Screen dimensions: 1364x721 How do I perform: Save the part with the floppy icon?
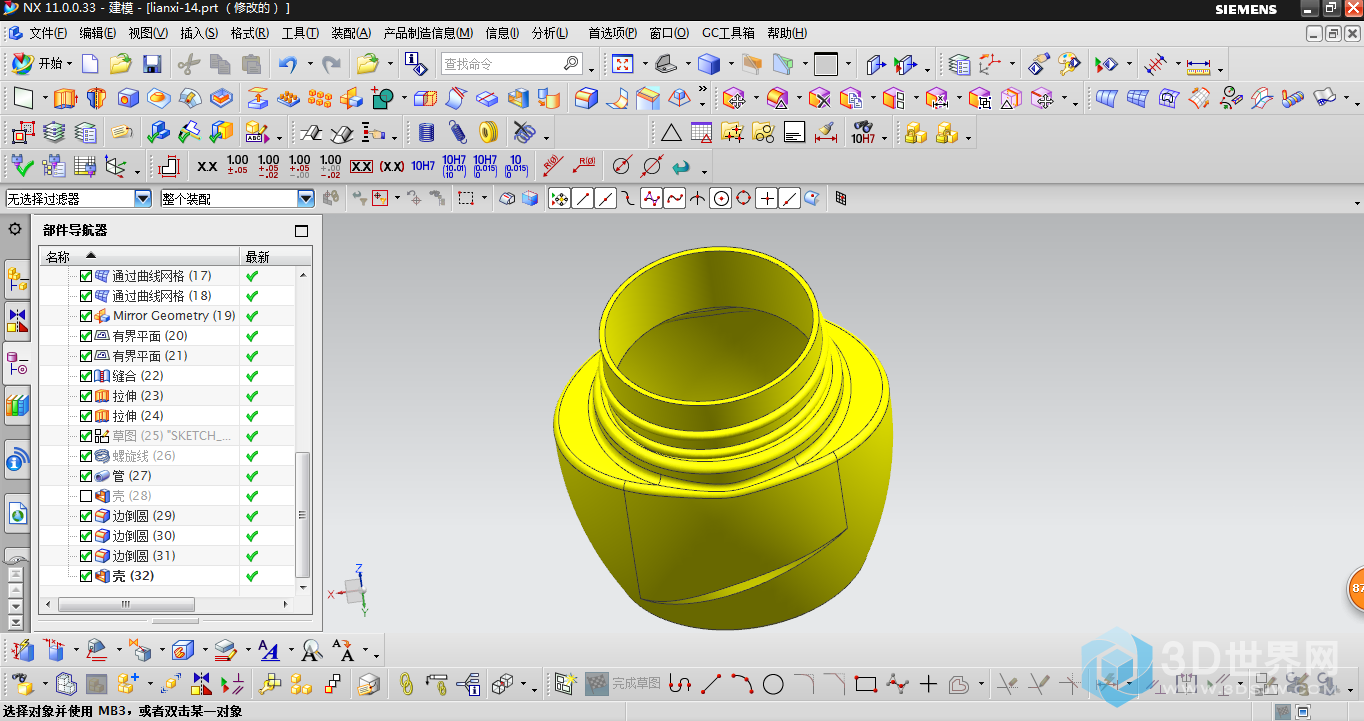point(152,65)
